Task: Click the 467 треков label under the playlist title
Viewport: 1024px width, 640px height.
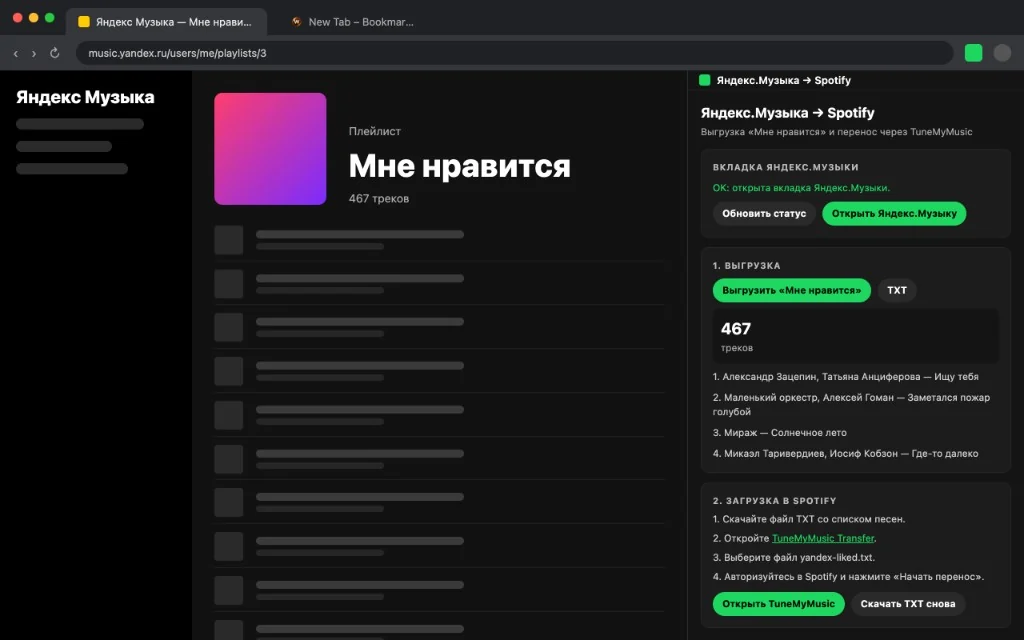Action: [x=379, y=199]
